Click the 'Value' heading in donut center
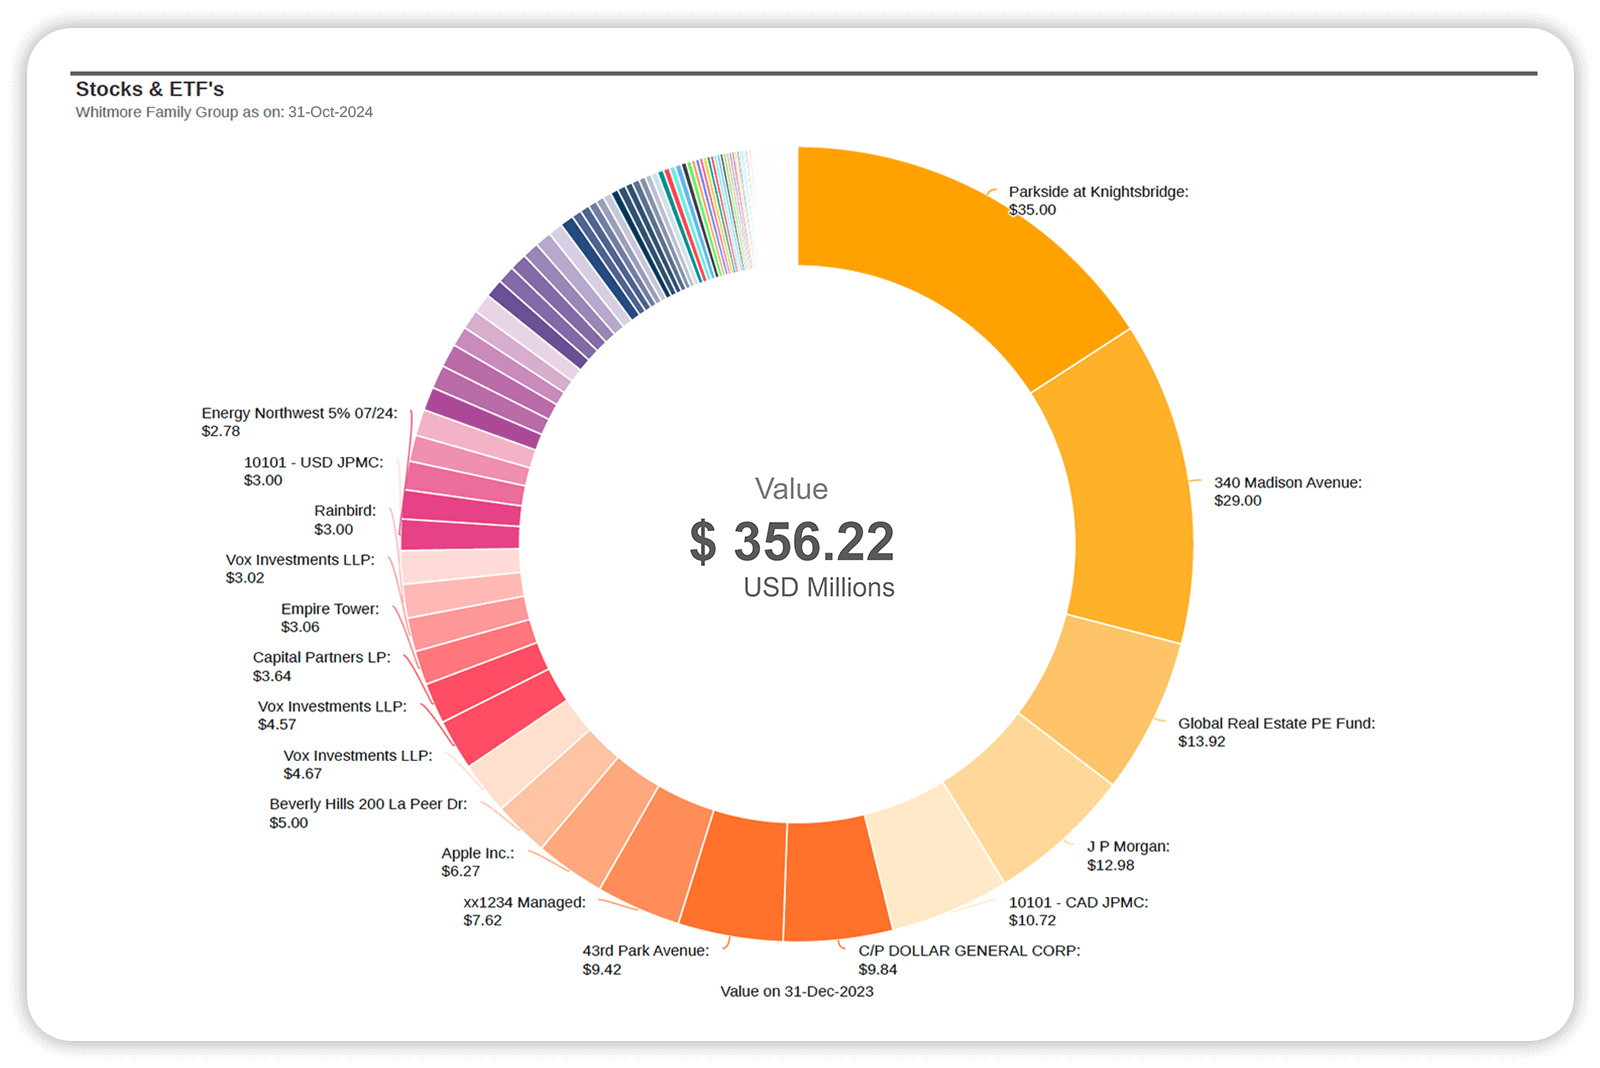This screenshot has height=1068, width=1600. point(791,489)
